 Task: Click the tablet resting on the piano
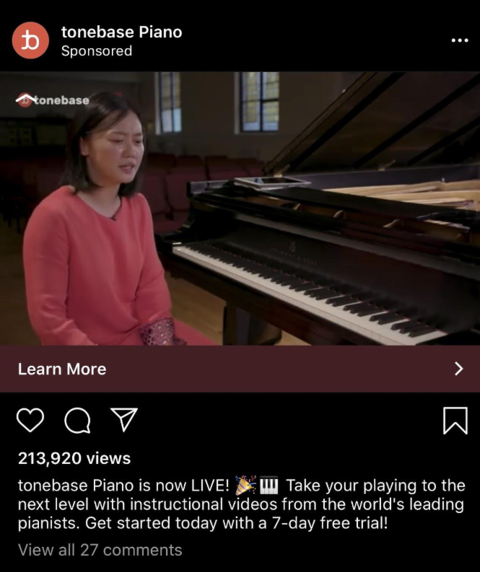point(271,182)
